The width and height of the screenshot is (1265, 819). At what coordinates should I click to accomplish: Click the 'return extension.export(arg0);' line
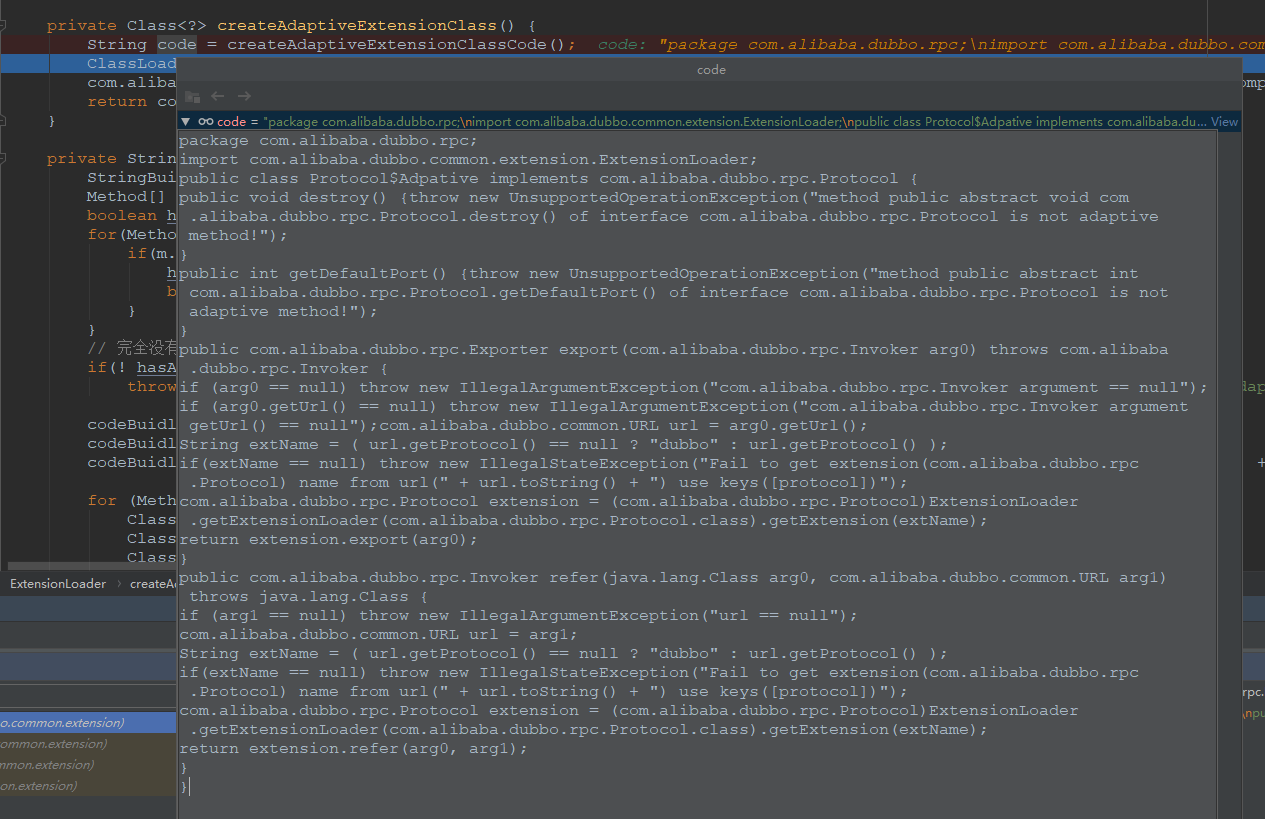tap(328, 540)
